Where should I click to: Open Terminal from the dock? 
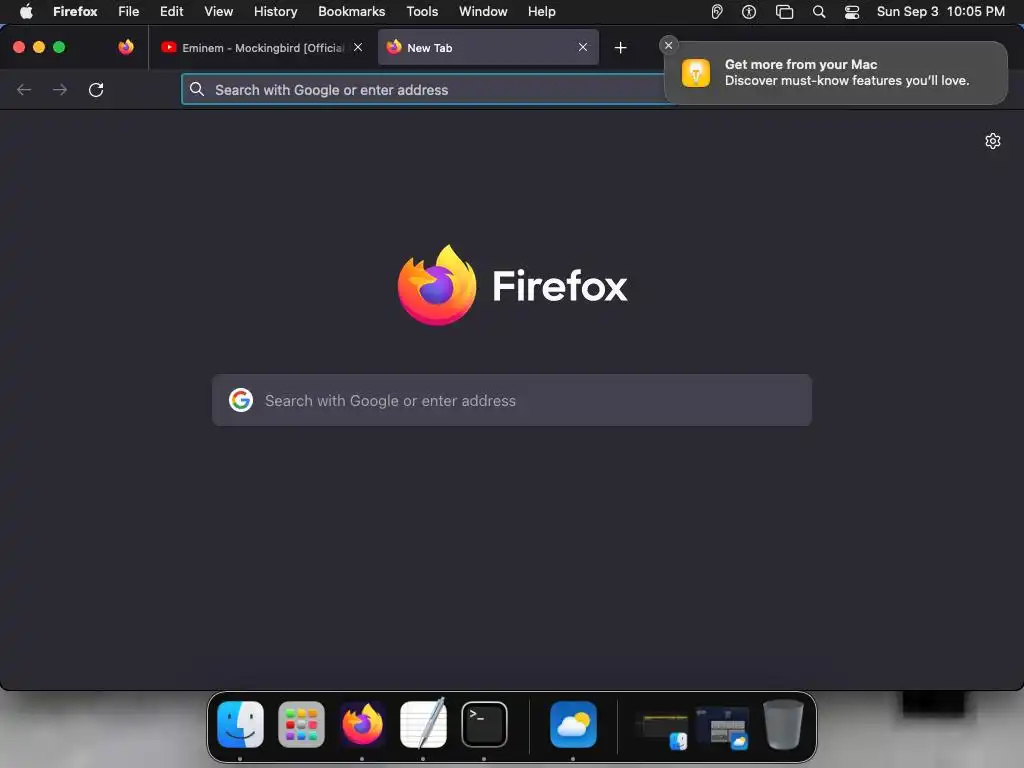484,724
